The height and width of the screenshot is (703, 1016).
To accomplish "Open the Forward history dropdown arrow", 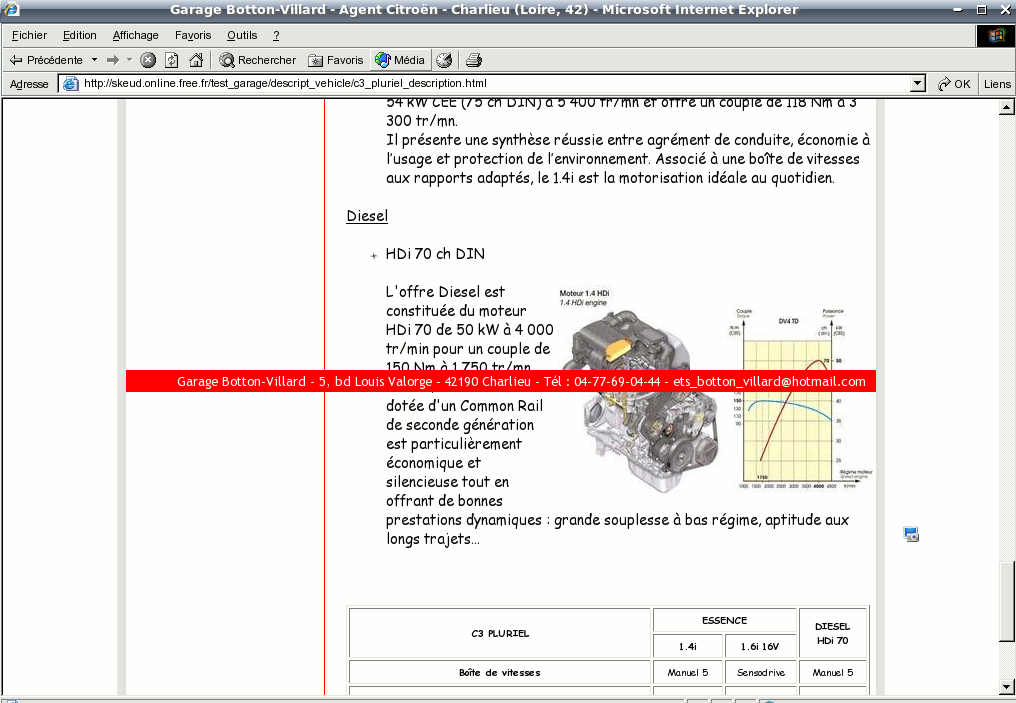I will pyautogui.click(x=130, y=60).
